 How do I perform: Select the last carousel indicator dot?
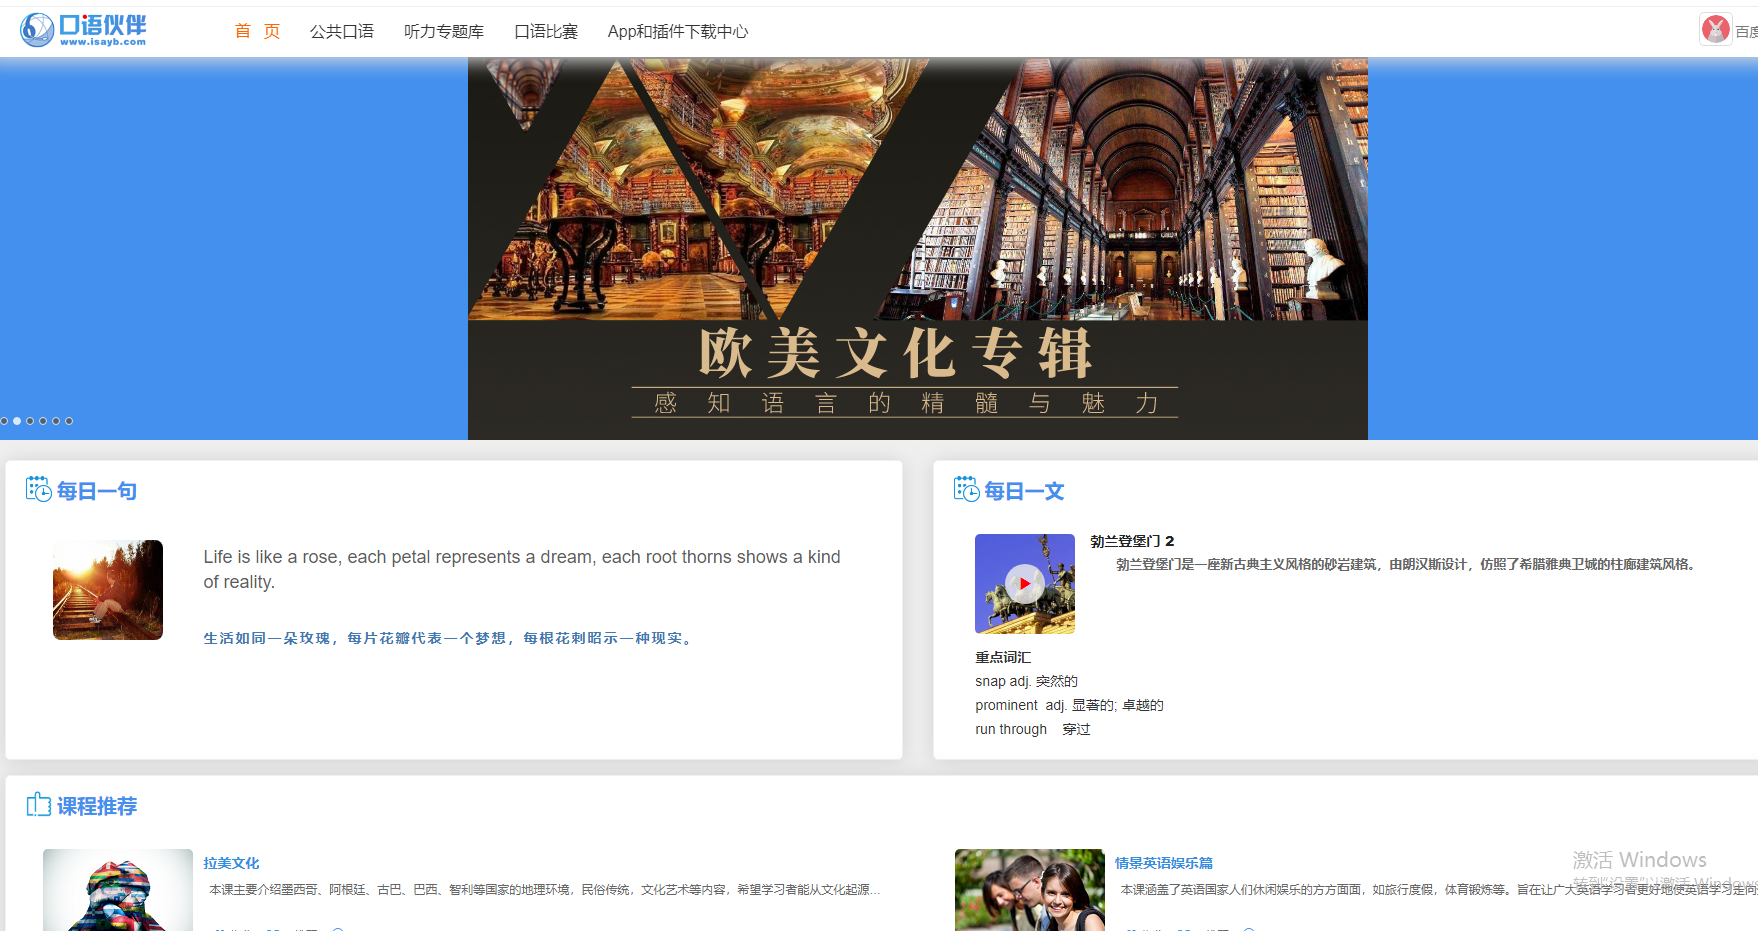[69, 421]
